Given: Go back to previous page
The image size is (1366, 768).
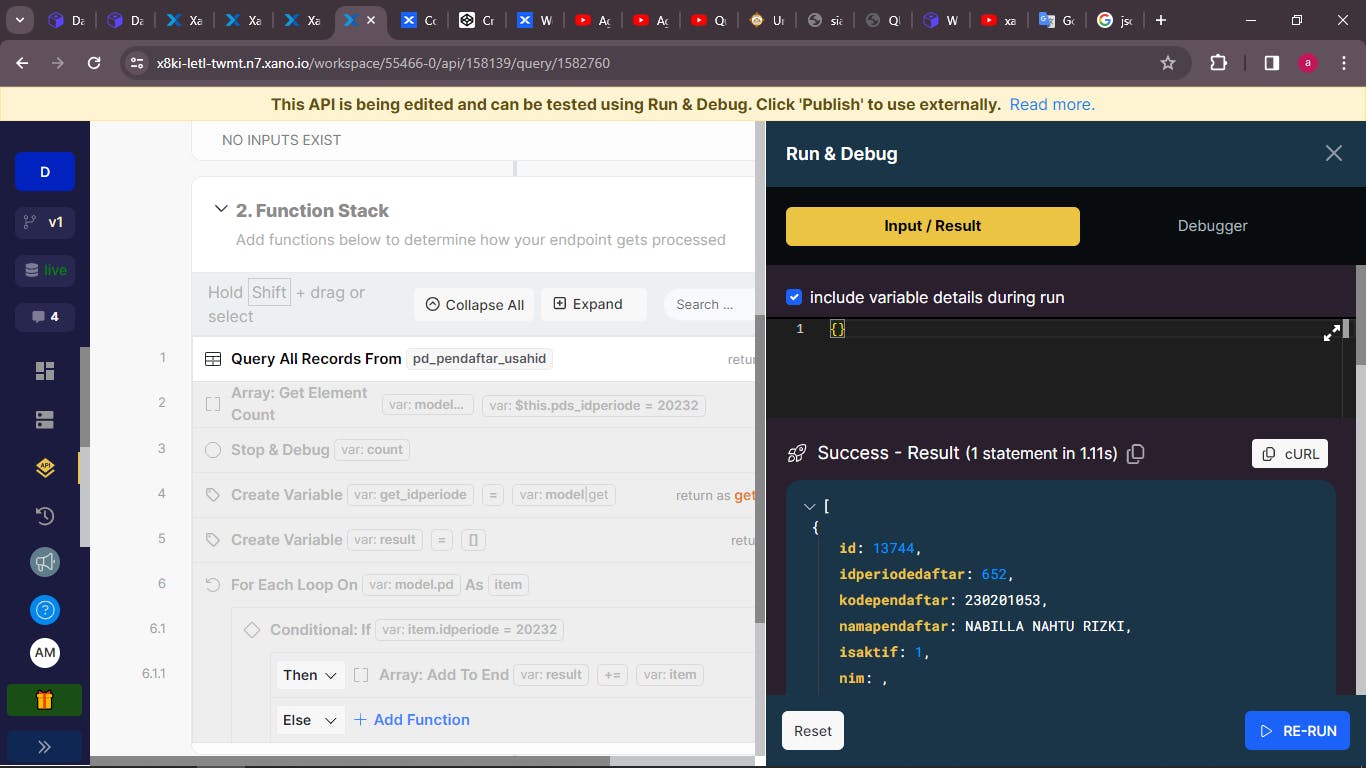Looking at the screenshot, I should 22,63.
